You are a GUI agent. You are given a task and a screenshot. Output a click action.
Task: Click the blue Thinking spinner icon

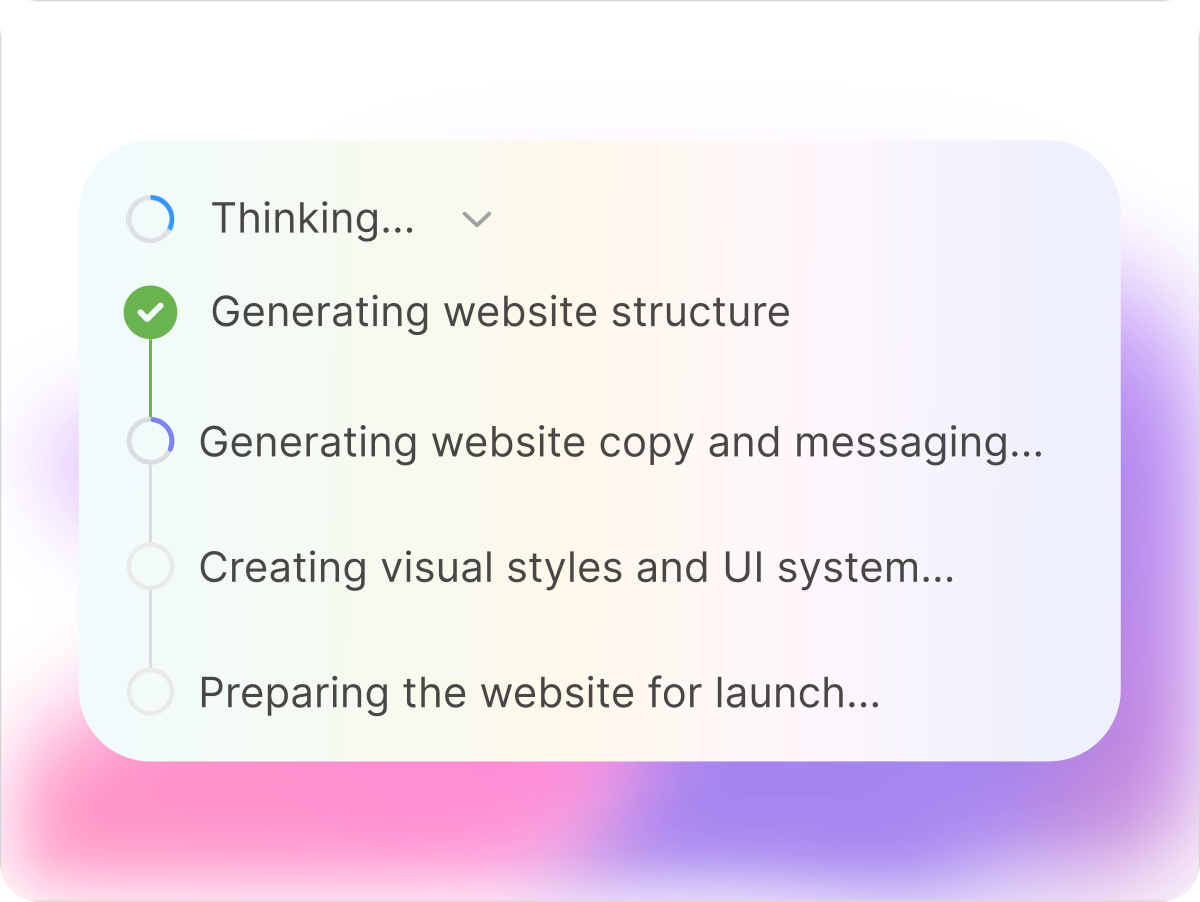point(151,218)
